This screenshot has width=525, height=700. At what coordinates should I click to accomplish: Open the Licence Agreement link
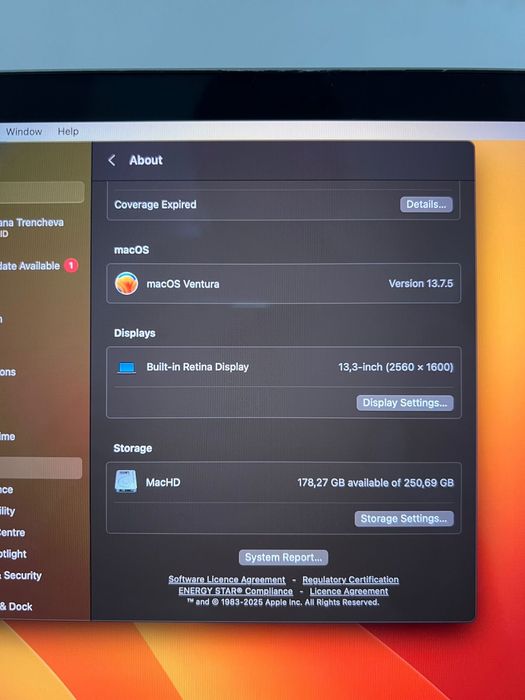[349, 591]
